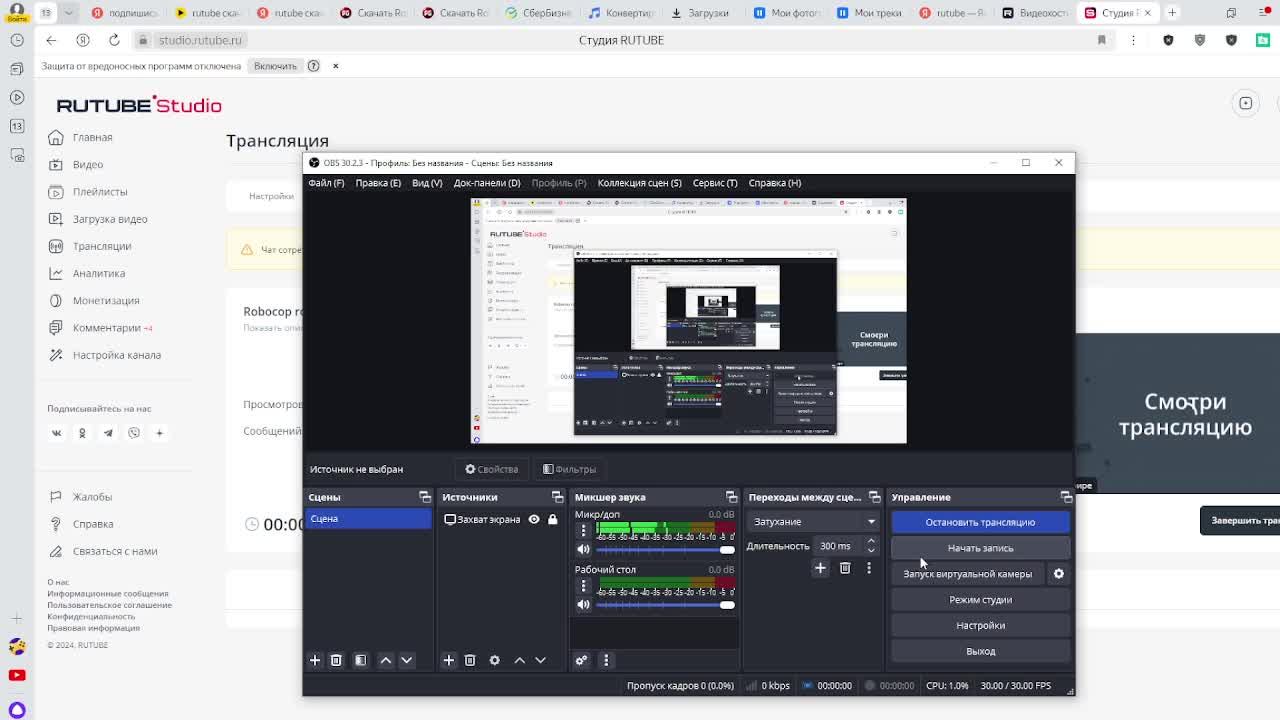1280x720 pixels.
Task: Mute the Рабочий стол audio channel
Action: click(584, 604)
